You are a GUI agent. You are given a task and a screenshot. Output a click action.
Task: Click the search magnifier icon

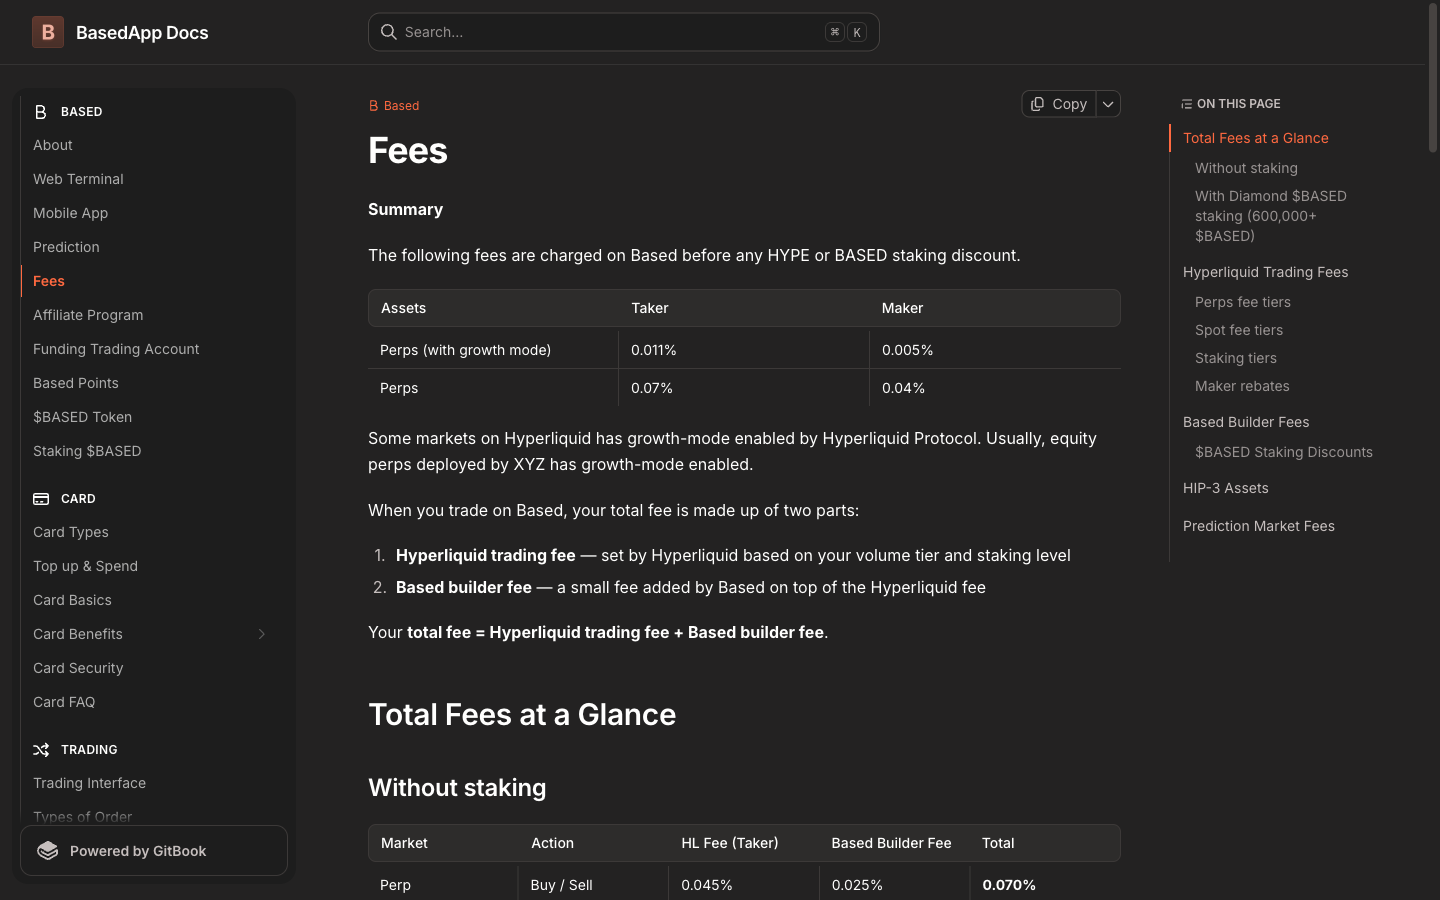click(x=389, y=32)
